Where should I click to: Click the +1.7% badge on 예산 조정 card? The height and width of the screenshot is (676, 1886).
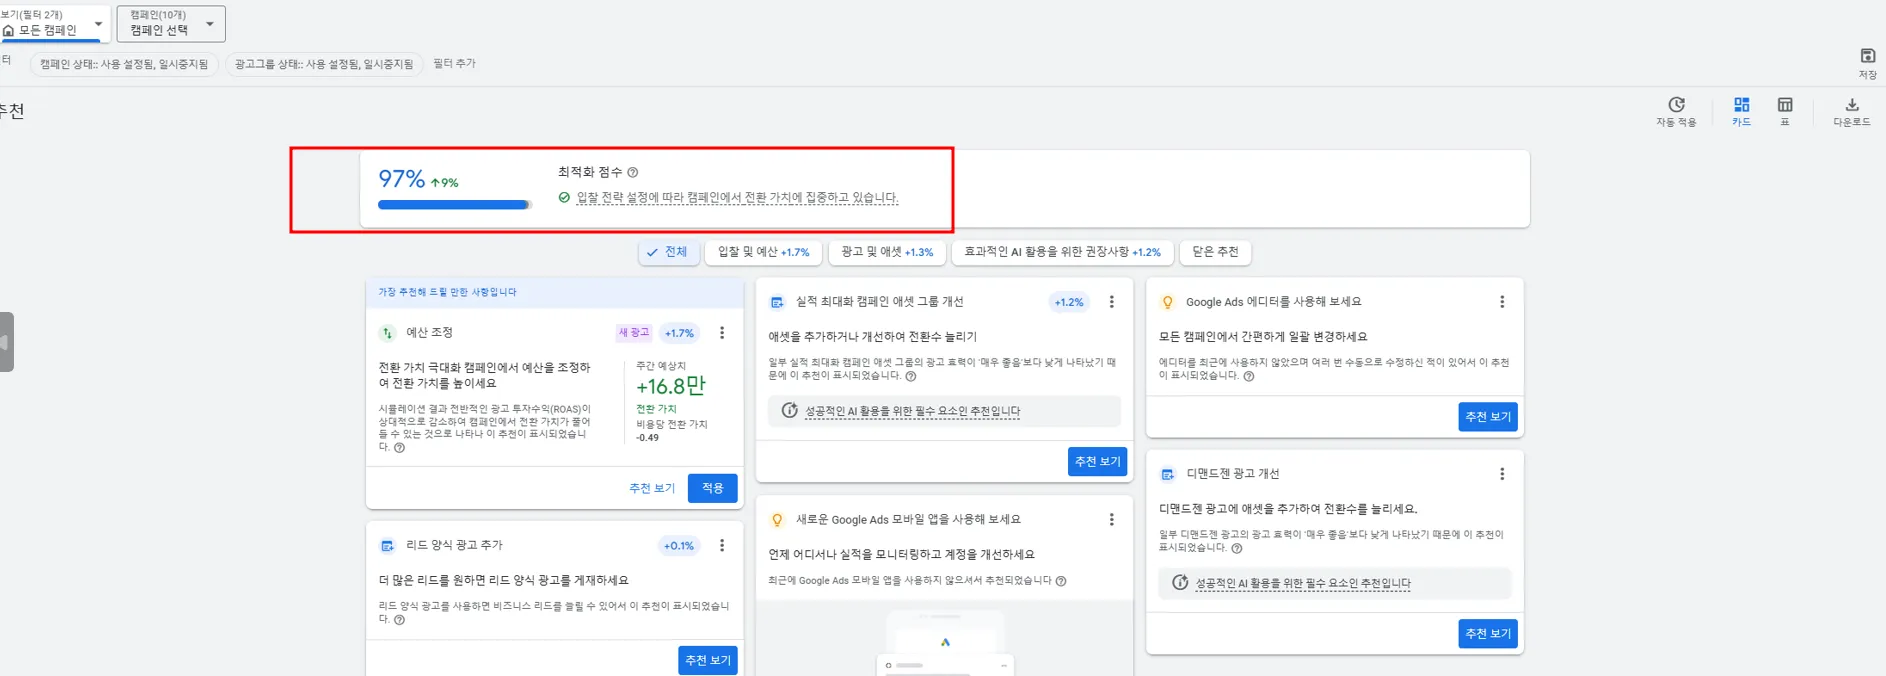(679, 333)
